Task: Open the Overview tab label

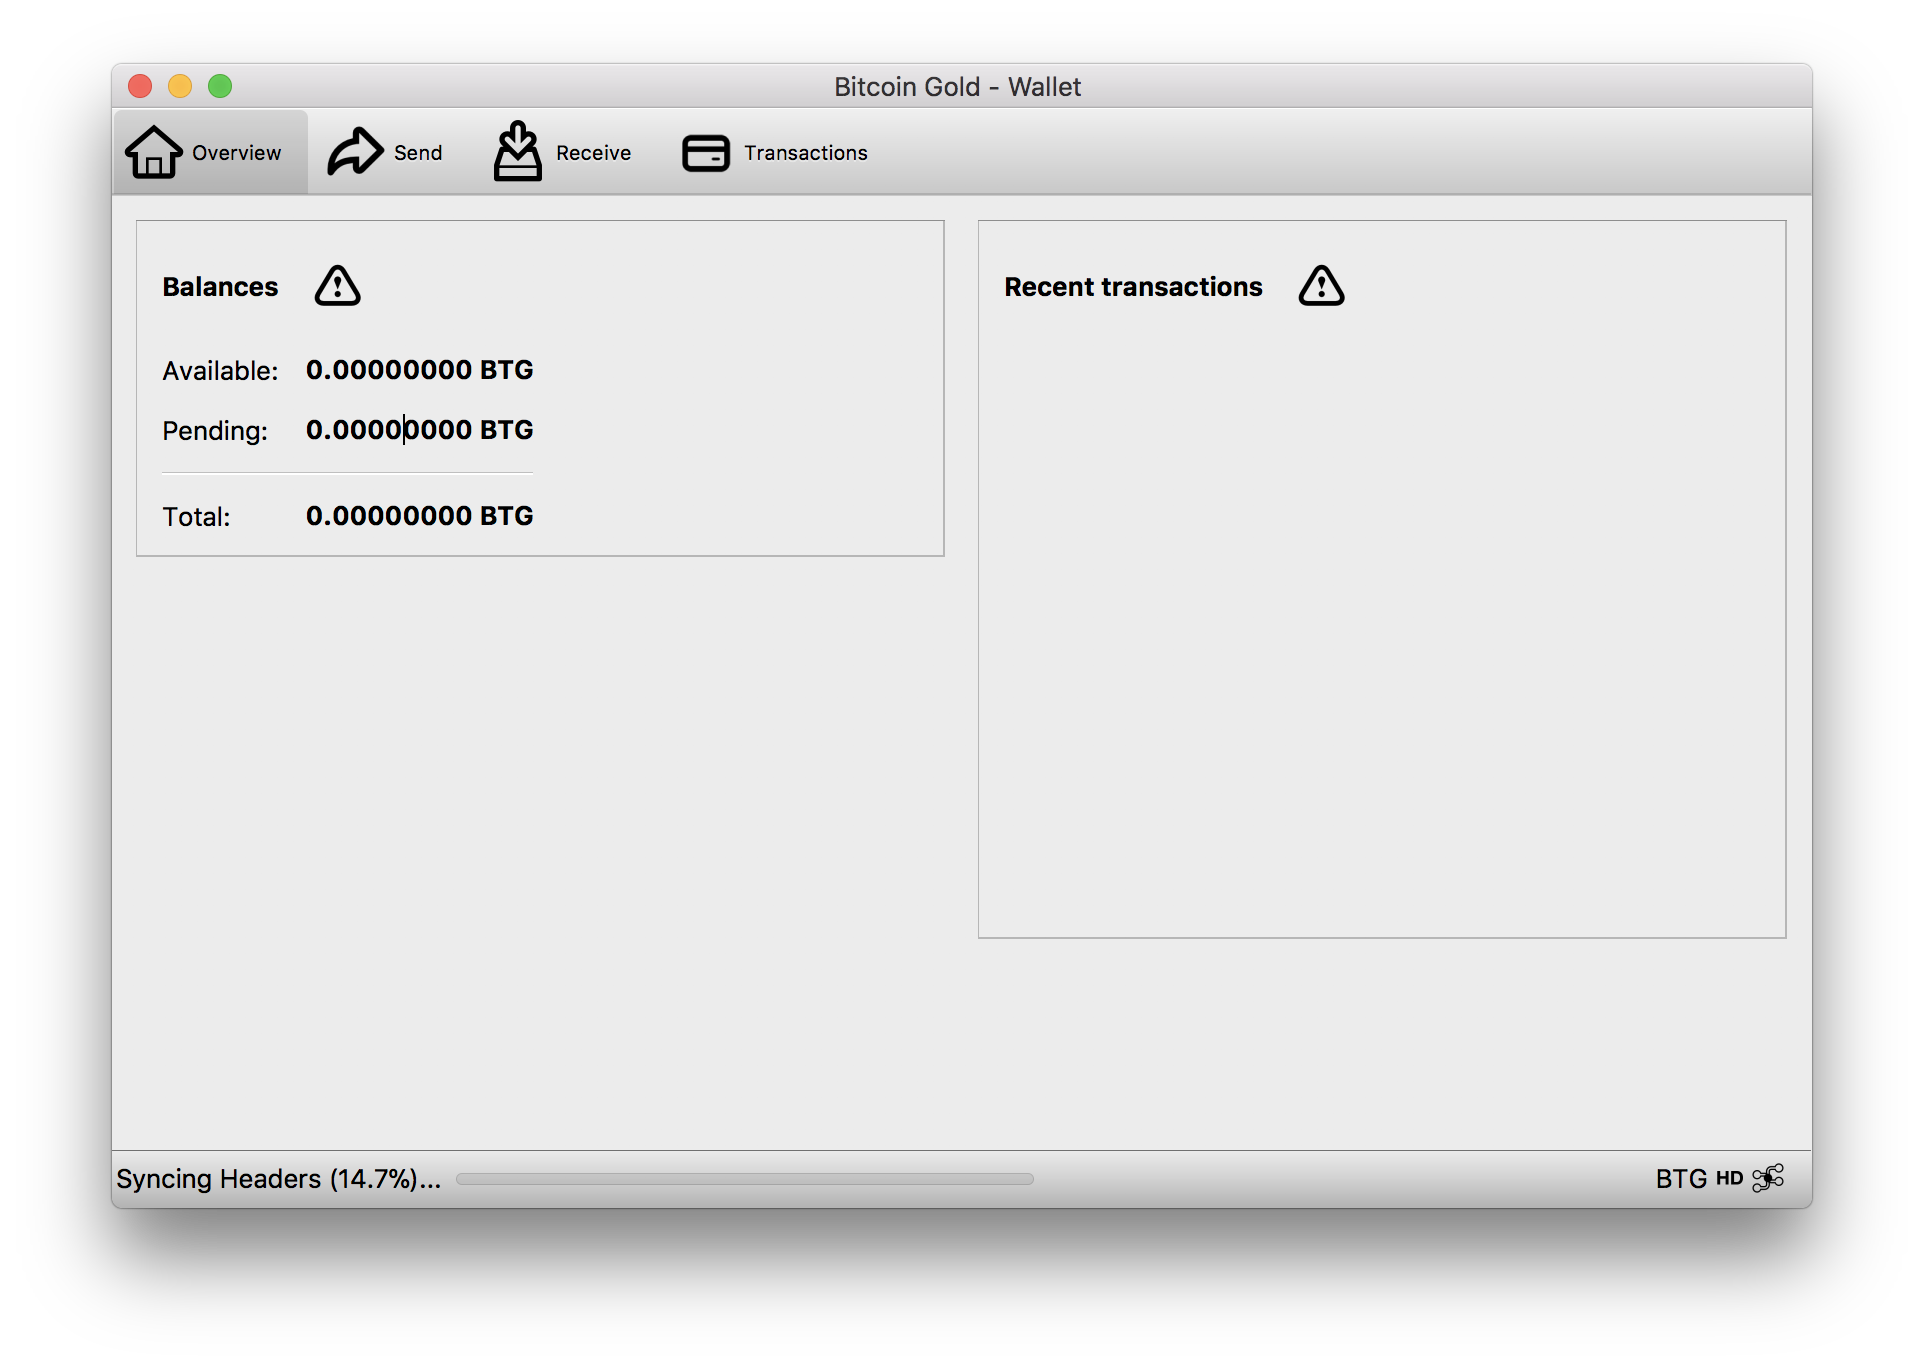Action: (237, 153)
